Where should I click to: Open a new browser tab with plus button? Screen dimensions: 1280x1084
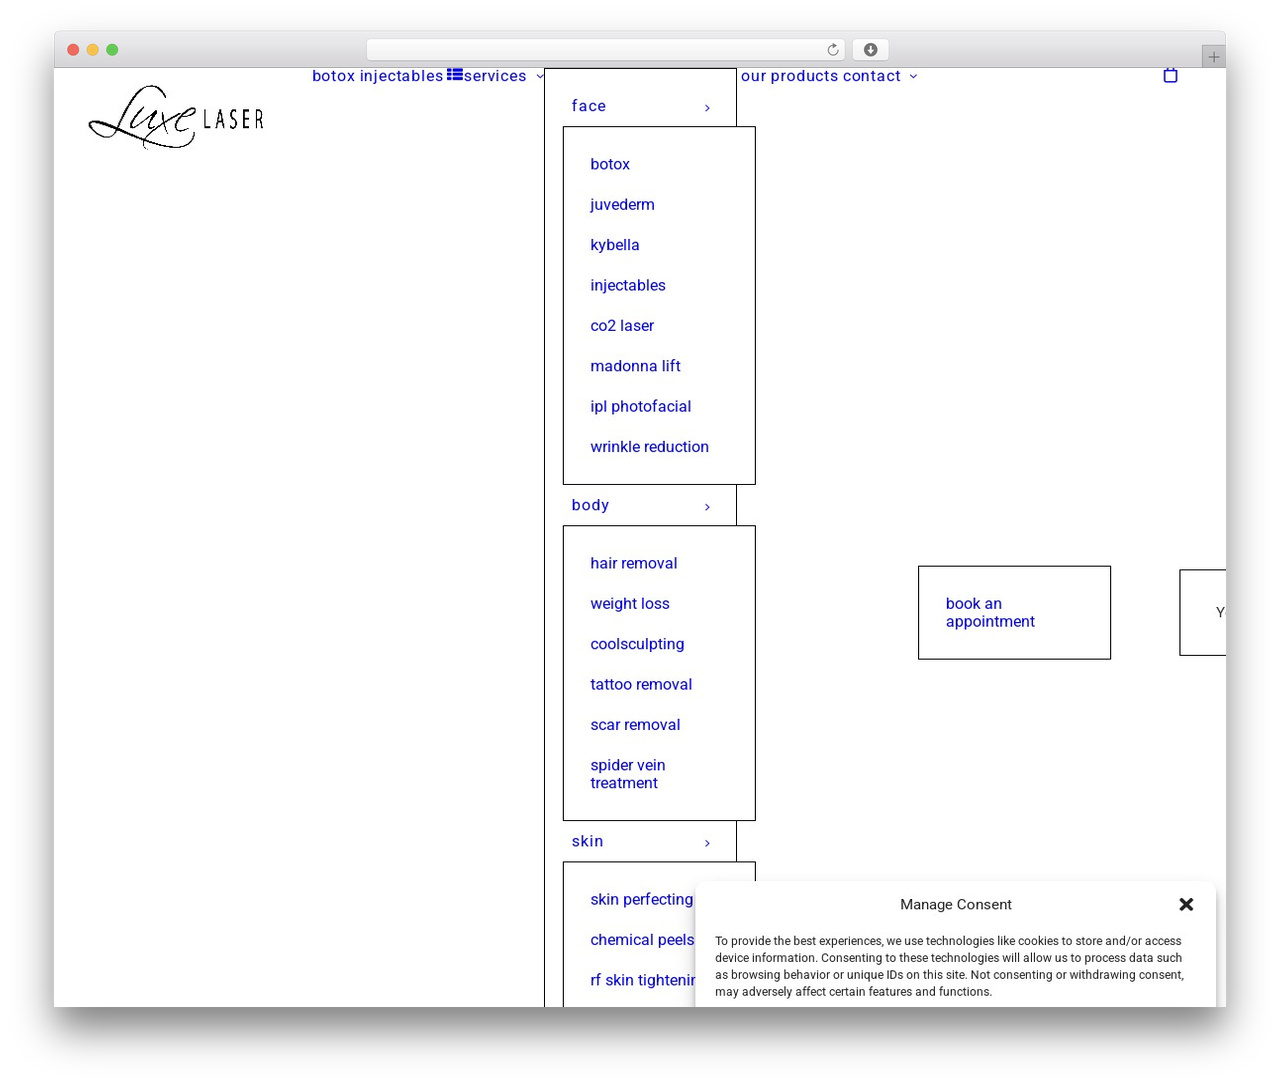tap(1213, 57)
